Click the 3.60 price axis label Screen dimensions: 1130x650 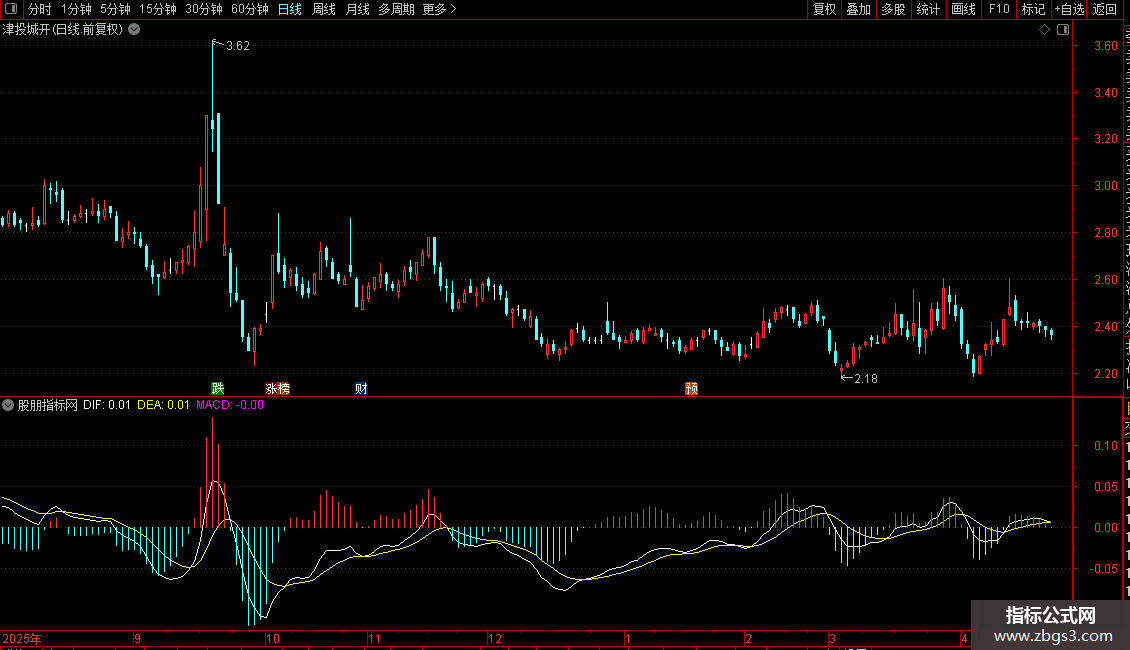tap(1105, 45)
